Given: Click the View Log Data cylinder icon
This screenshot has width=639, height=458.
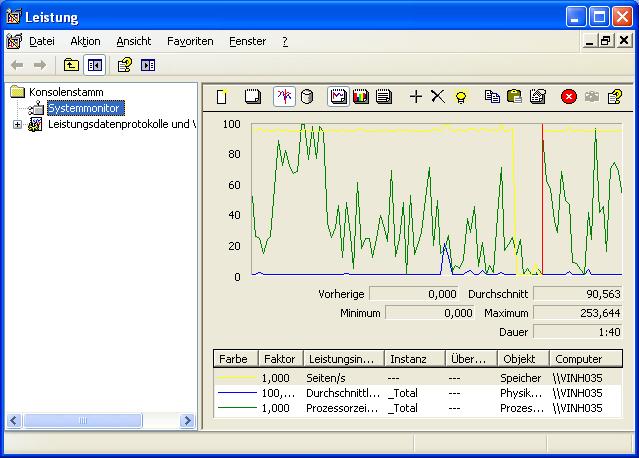Looking at the screenshot, I should (307, 97).
